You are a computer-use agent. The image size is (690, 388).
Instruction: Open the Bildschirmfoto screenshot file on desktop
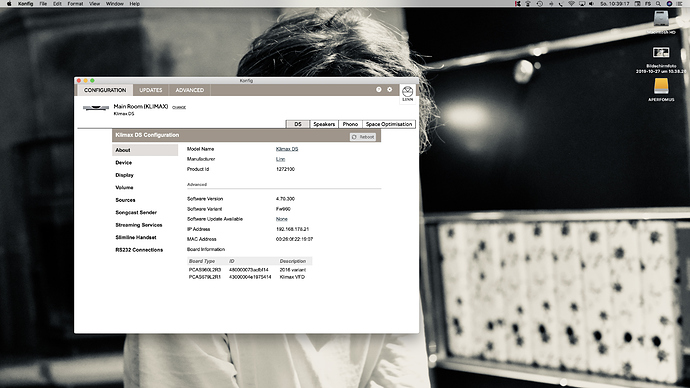(661, 53)
